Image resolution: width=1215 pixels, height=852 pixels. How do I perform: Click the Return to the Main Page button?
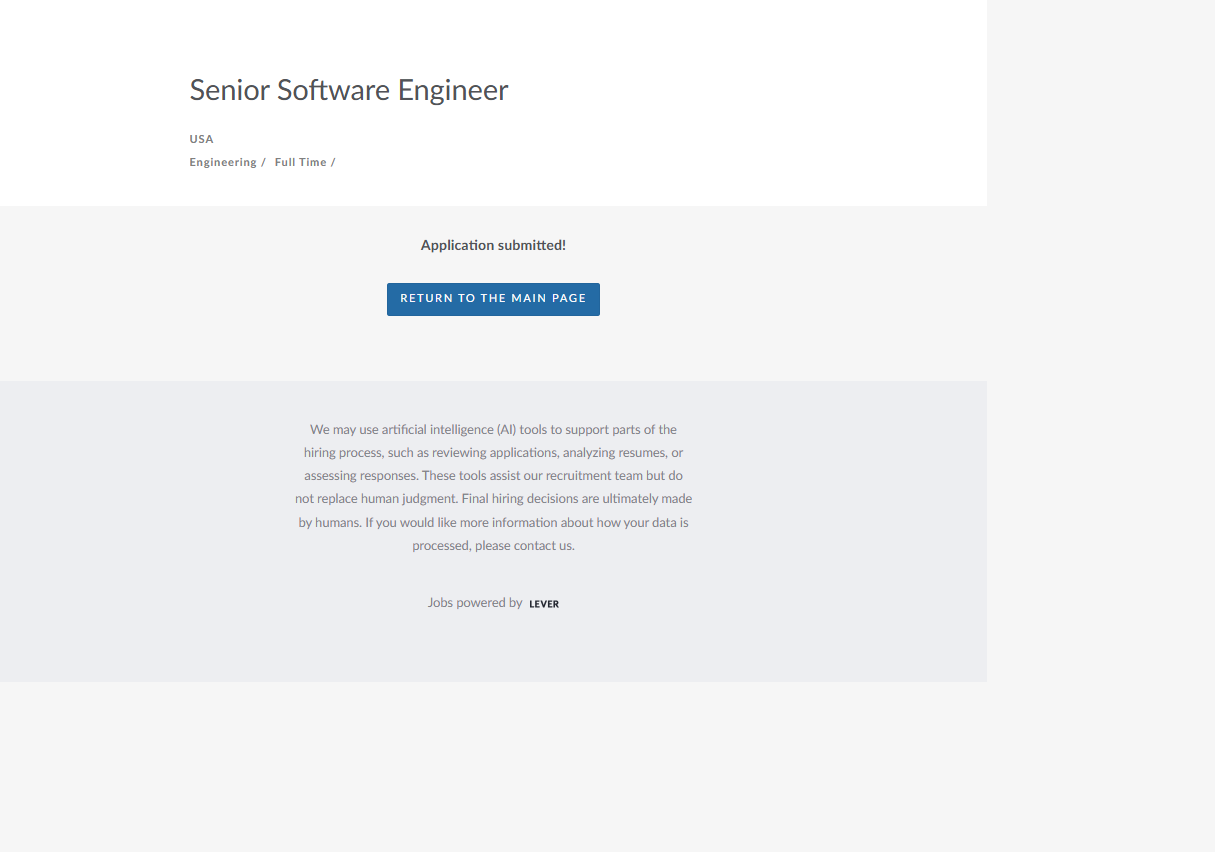pos(493,299)
